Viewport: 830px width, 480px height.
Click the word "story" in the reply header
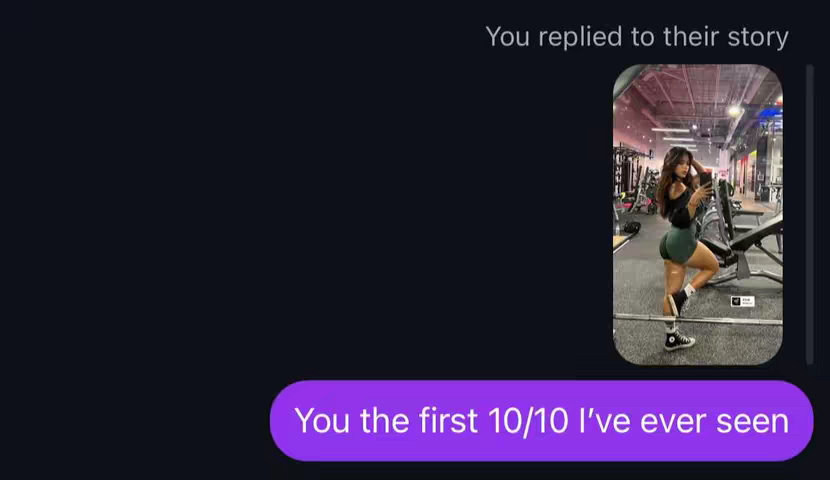click(x=759, y=37)
